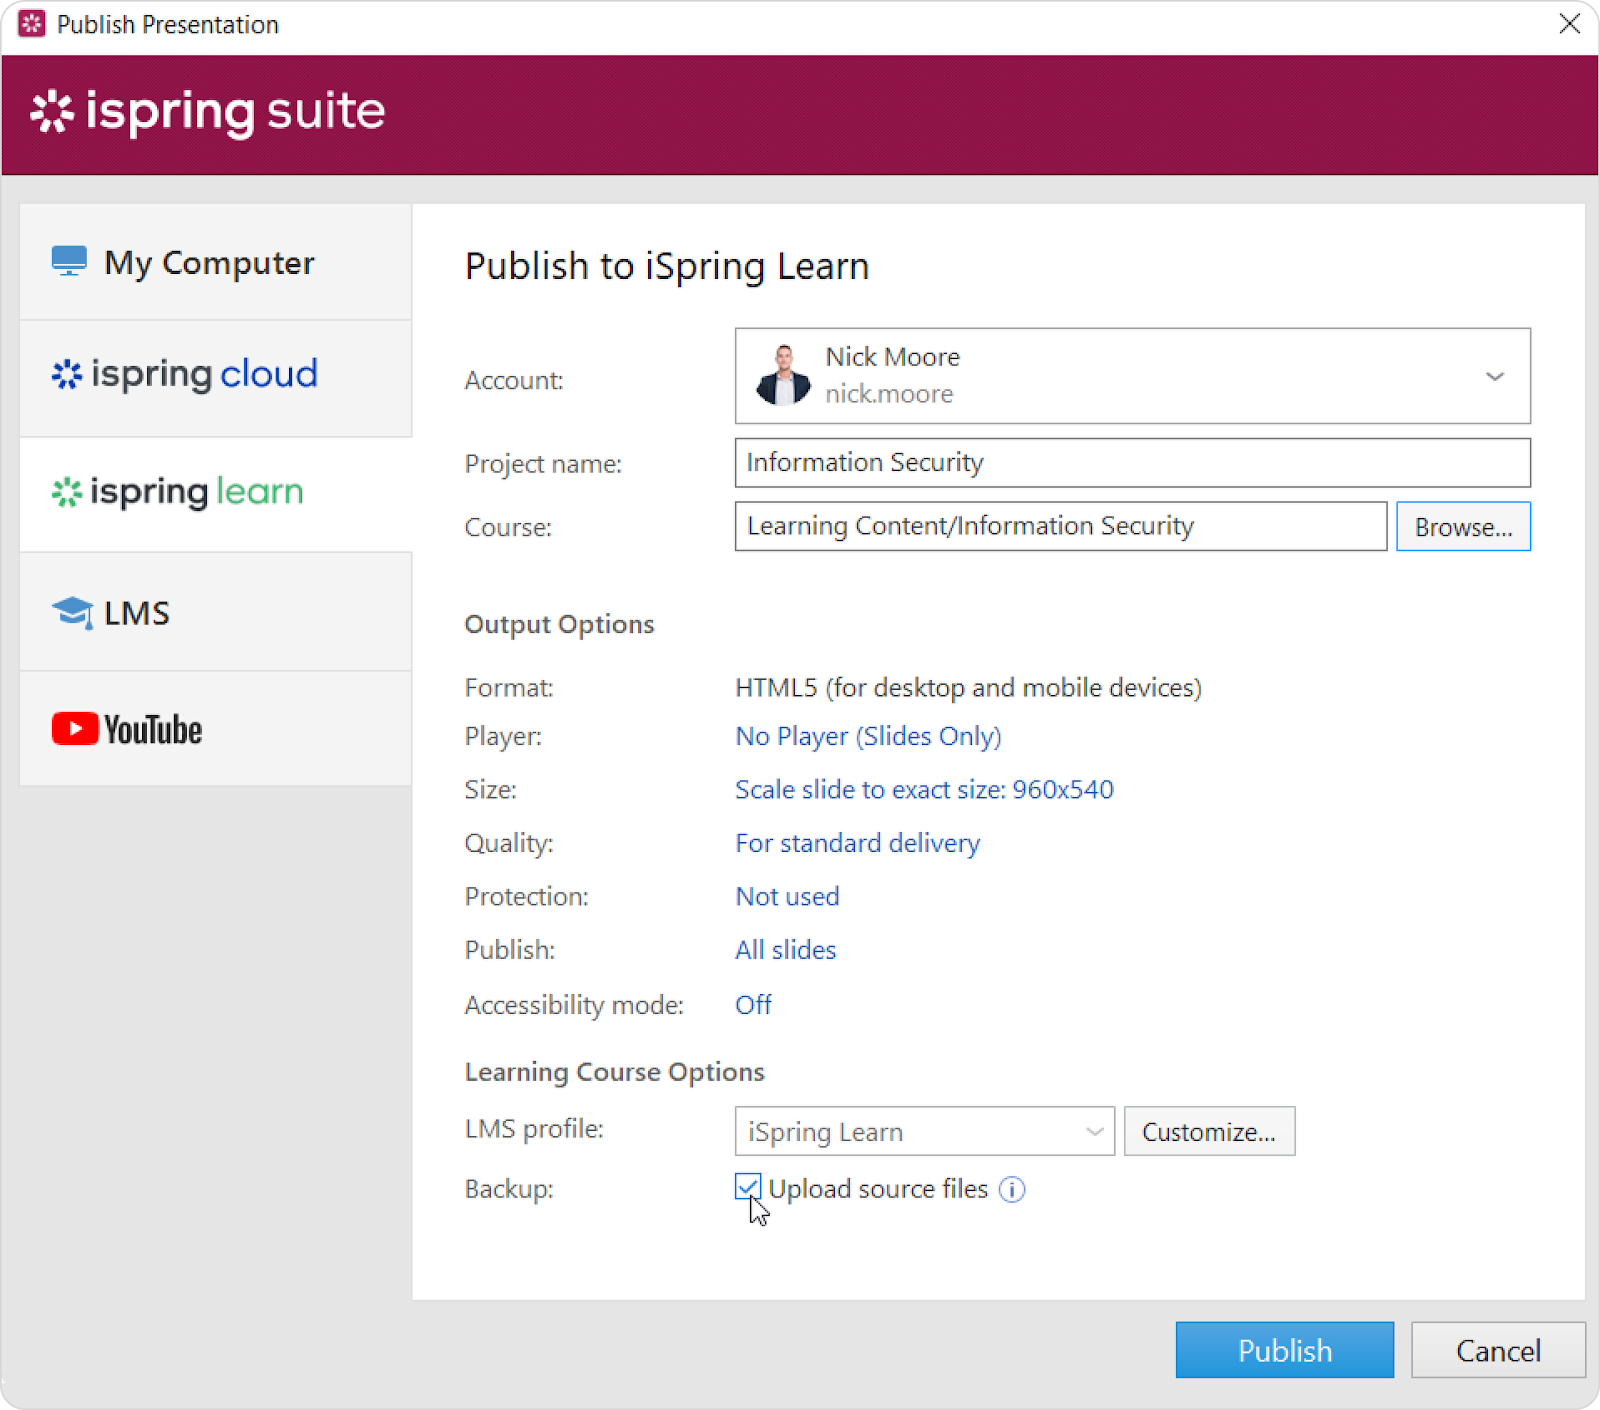Click the iSpring Suite logo in banner

coord(208,112)
